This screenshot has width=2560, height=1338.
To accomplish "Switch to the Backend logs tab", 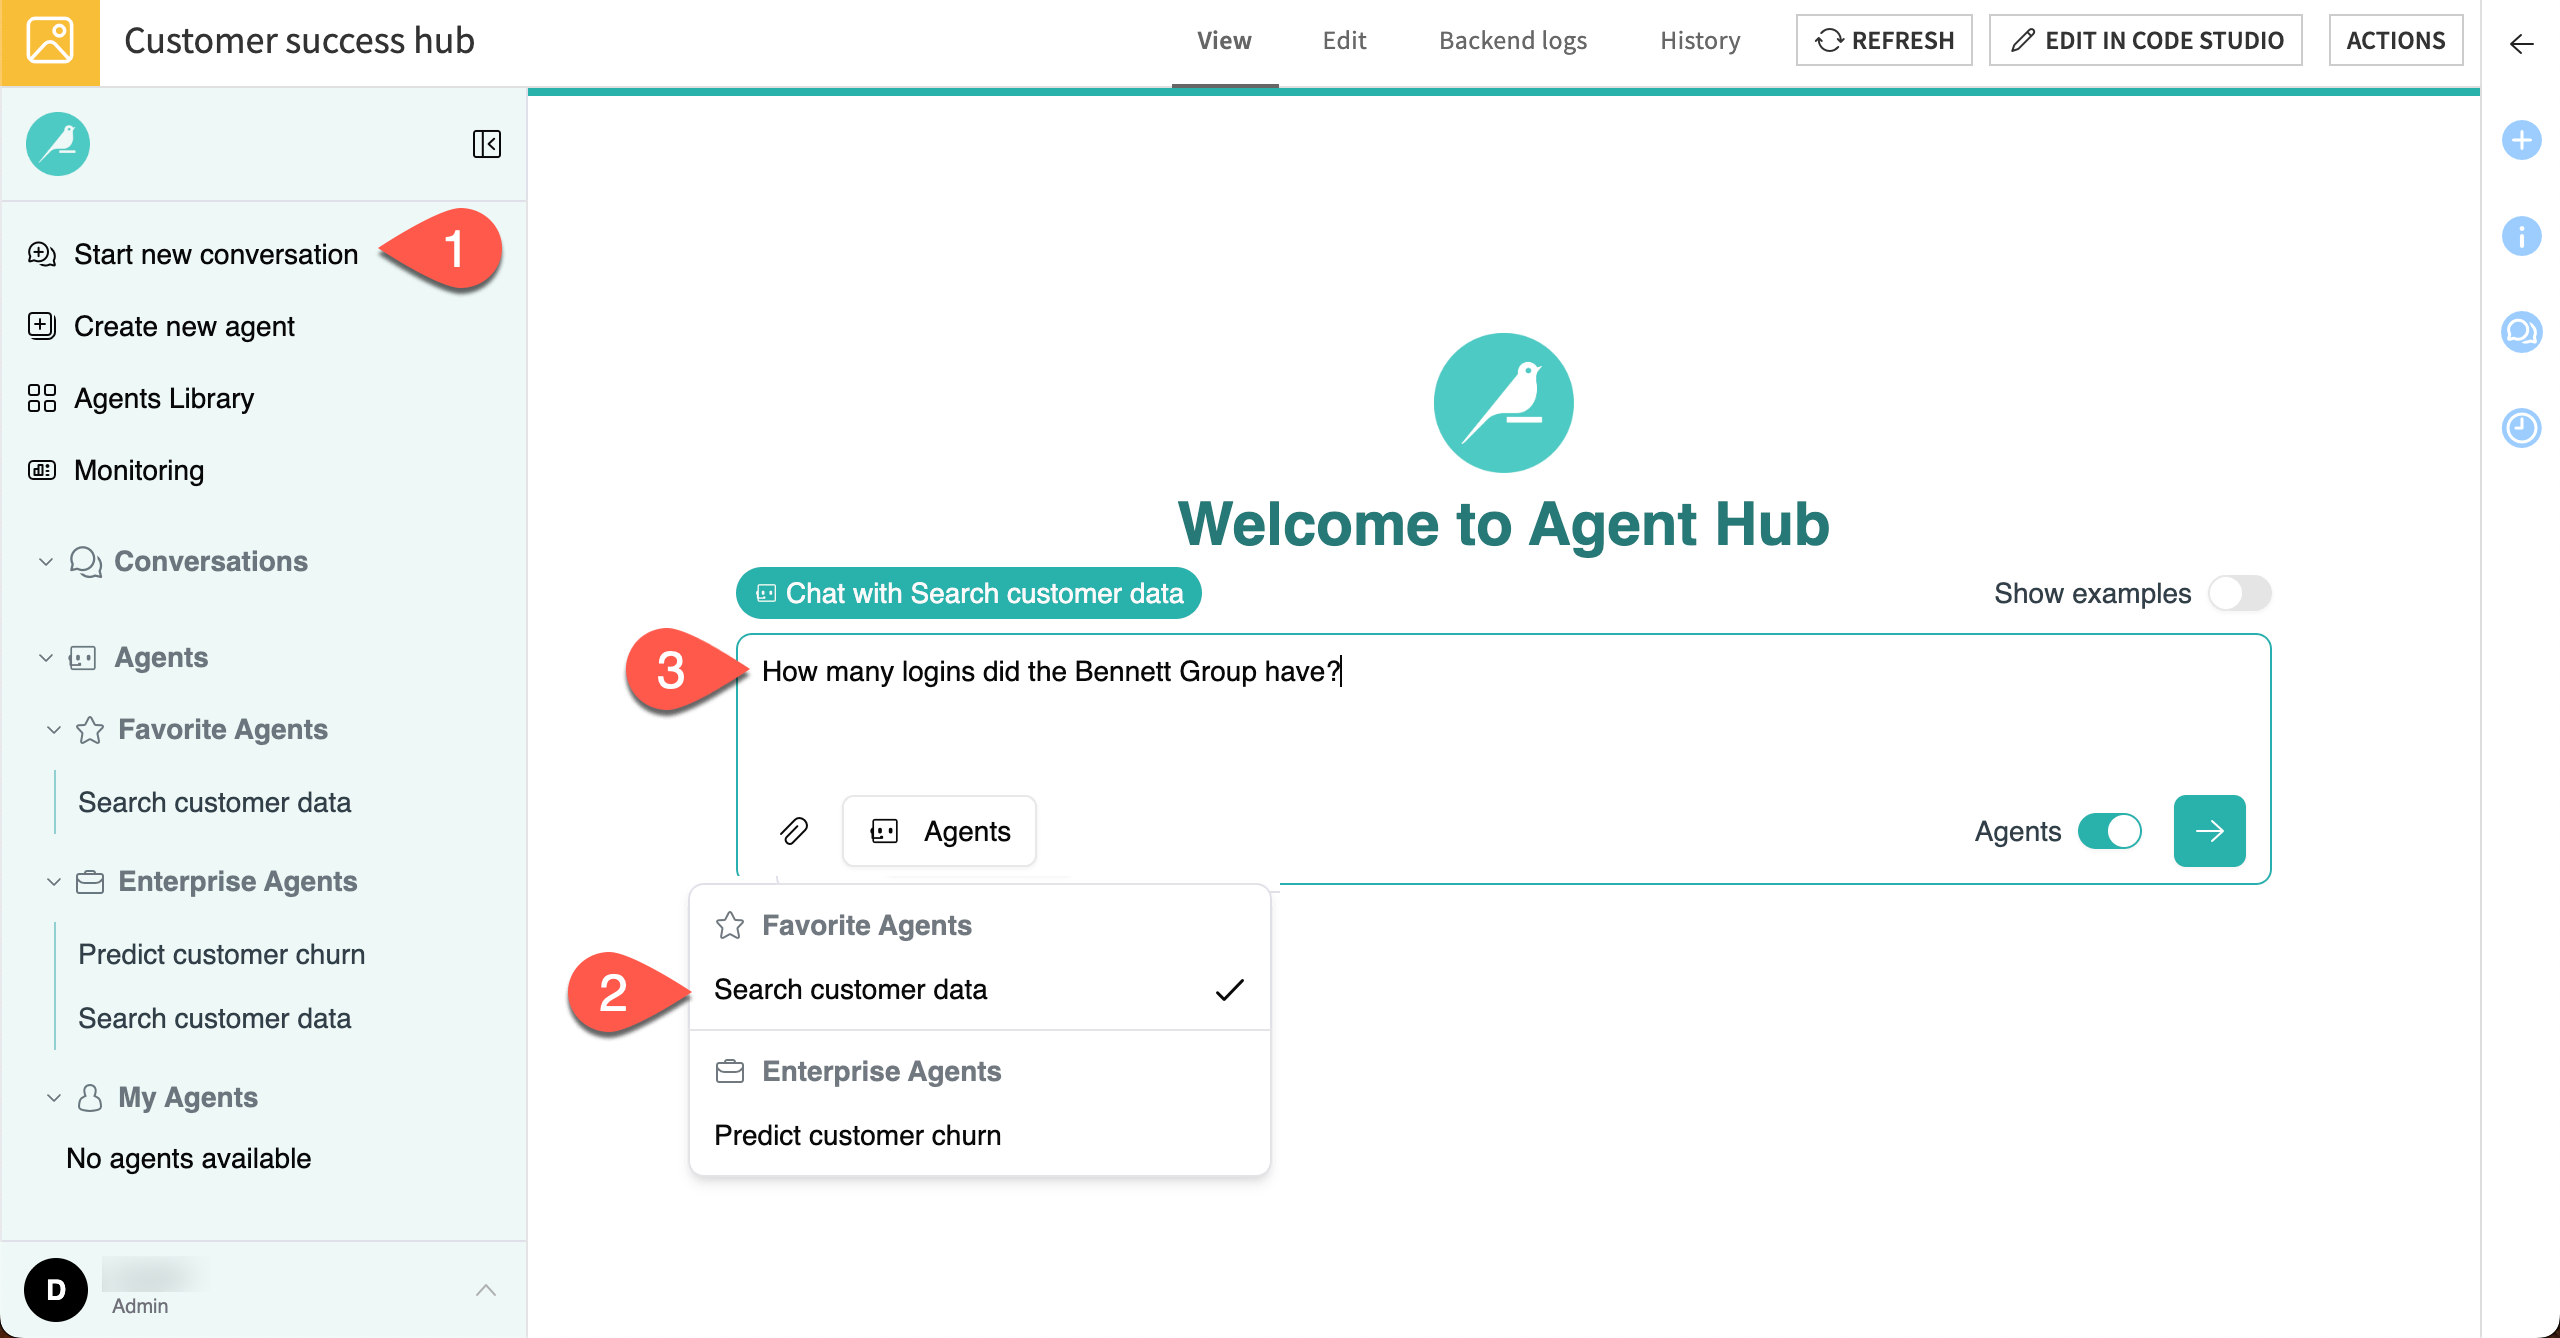I will click(x=1512, y=40).
